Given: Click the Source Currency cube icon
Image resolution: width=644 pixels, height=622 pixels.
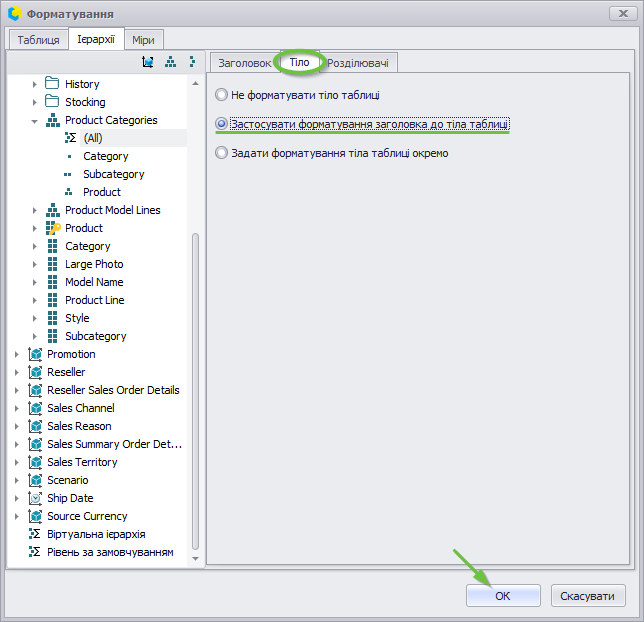Looking at the screenshot, I should pyautogui.click(x=35, y=516).
